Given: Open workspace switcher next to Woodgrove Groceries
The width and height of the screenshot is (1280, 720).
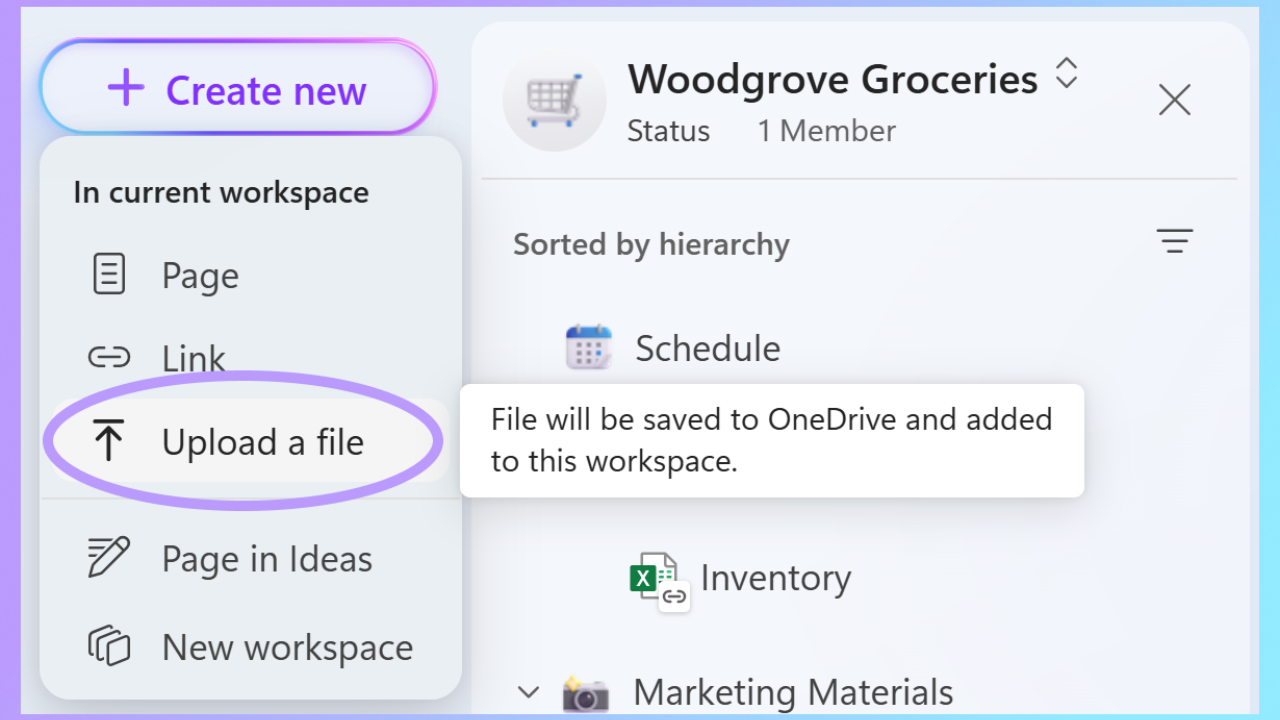Looking at the screenshot, I should (1066, 73).
